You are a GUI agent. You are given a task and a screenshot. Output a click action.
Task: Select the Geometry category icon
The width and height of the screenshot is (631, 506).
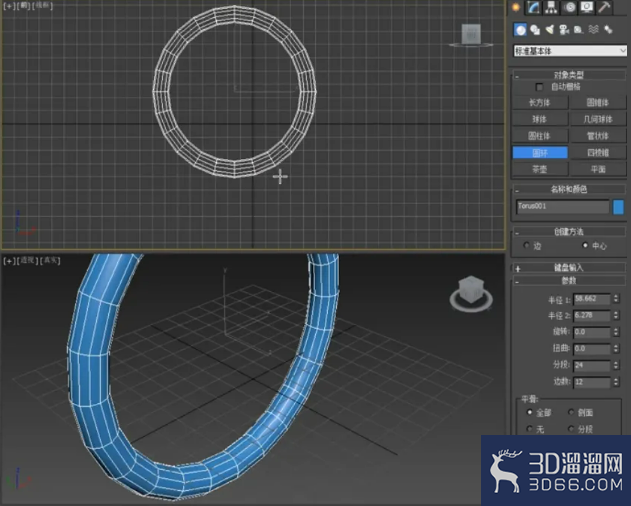(x=520, y=30)
